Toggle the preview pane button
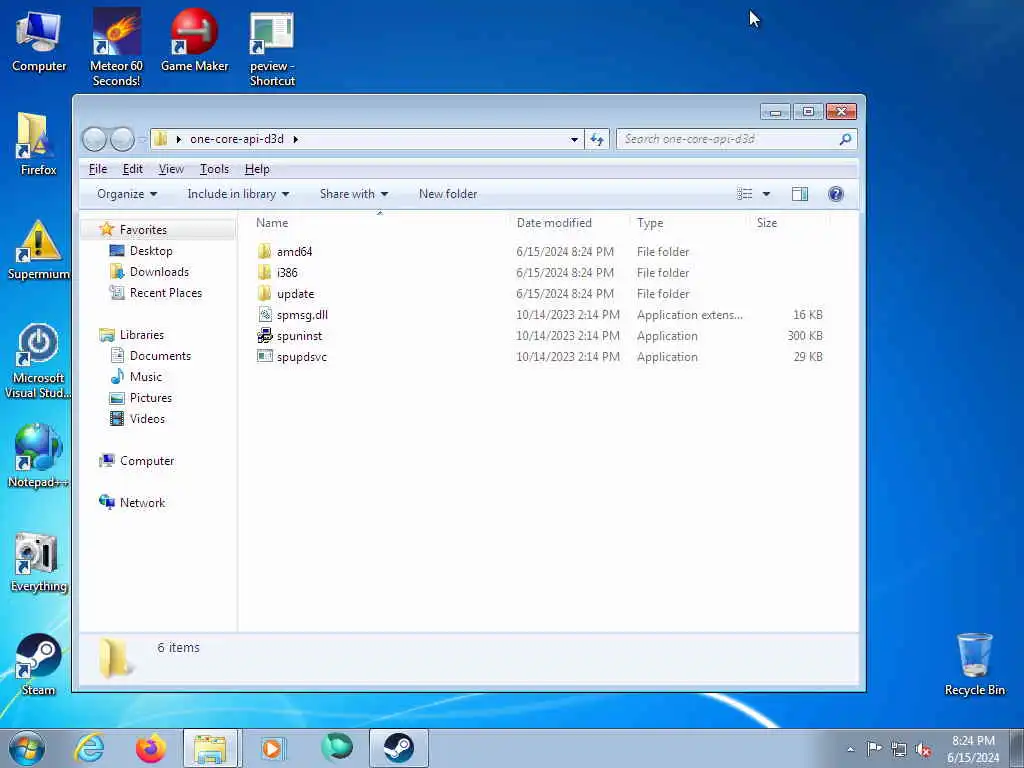1024x768 pixels. click(799, 194)
